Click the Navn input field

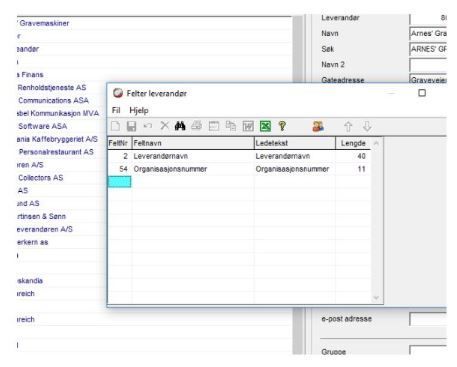428,33
